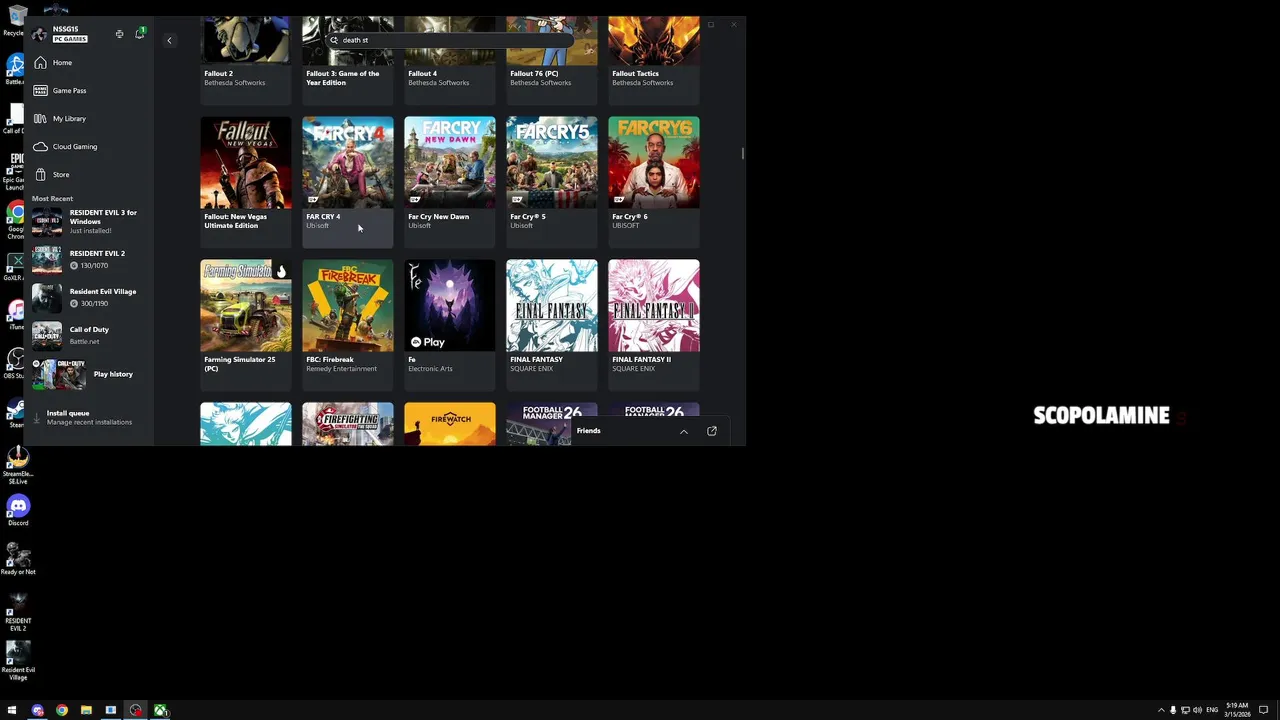Image resolution: width=1280 pixels, height=720 pixels.
Task: Open Call of Duty Battle.net recent entry
Action: pos(90,335)
